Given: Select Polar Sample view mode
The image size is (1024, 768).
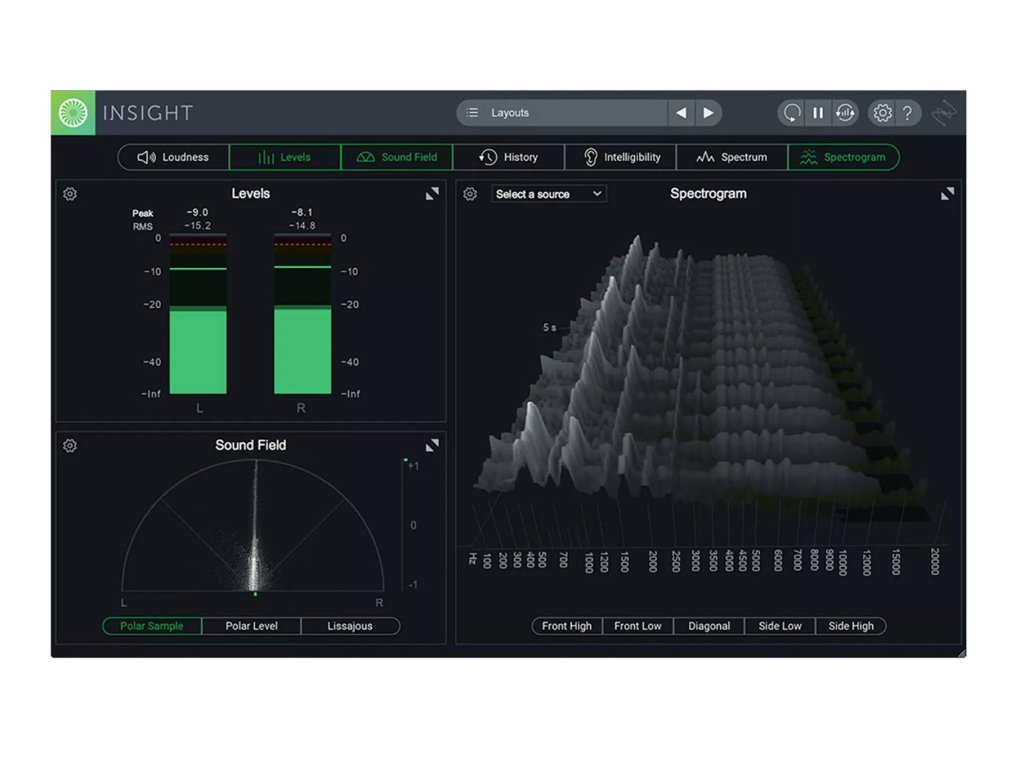Looking at the screenshot, I should 152,626.
